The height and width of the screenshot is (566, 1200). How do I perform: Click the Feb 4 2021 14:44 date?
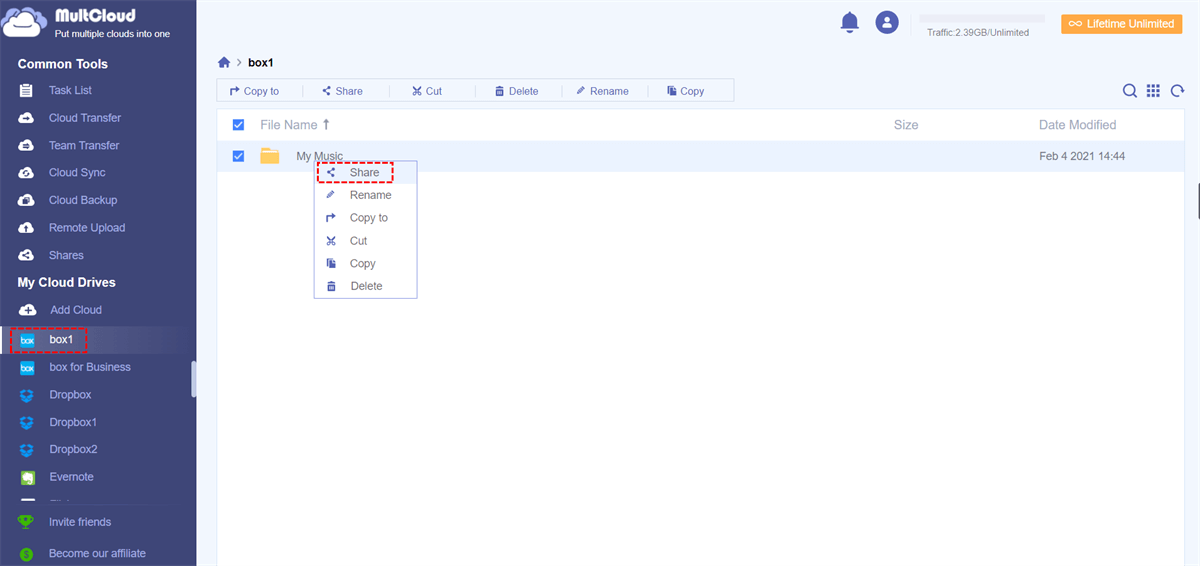tap(1083, 156)
